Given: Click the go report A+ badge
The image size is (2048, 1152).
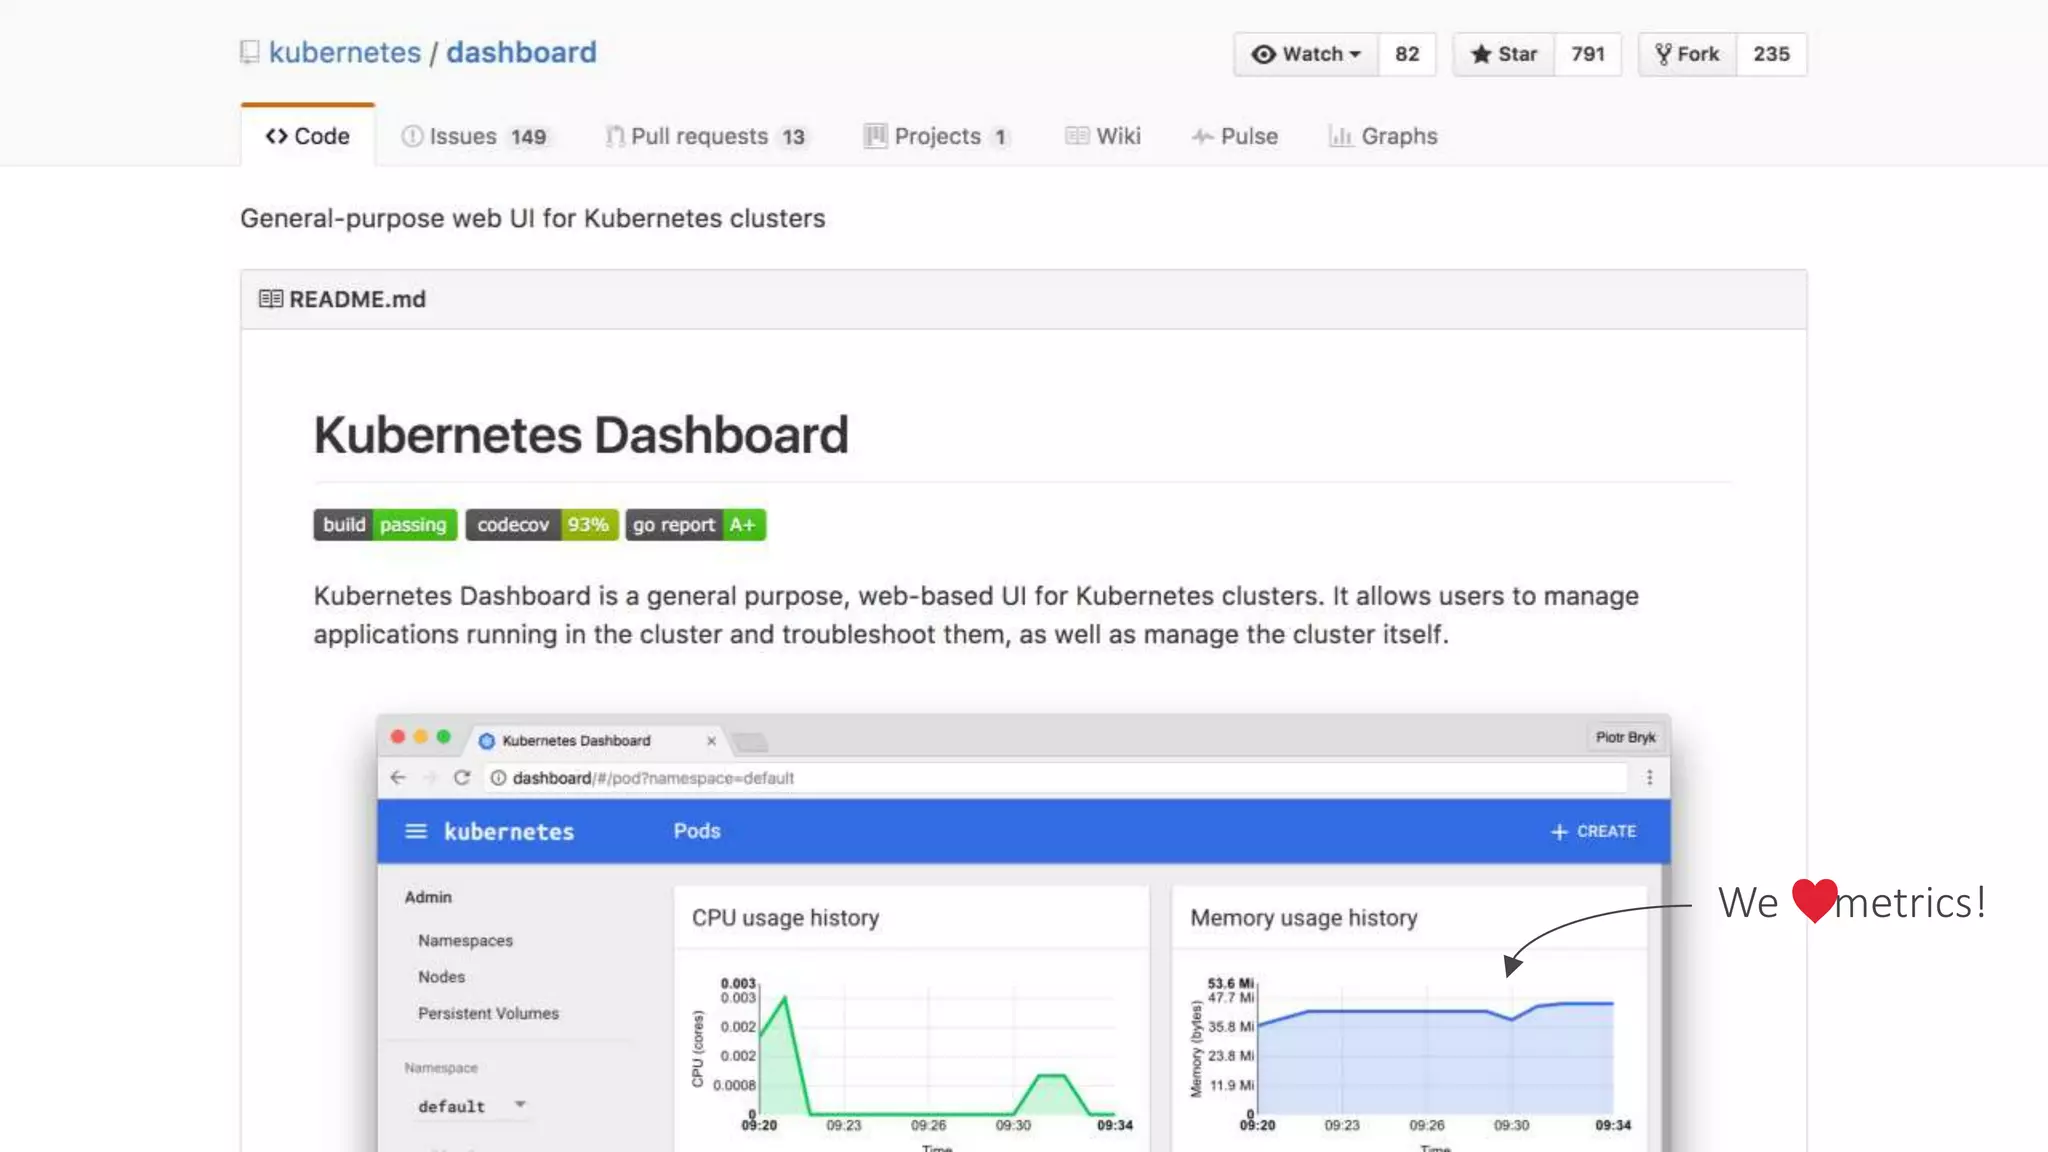Looking at the screenshot, I should click(x=695, y=525).
